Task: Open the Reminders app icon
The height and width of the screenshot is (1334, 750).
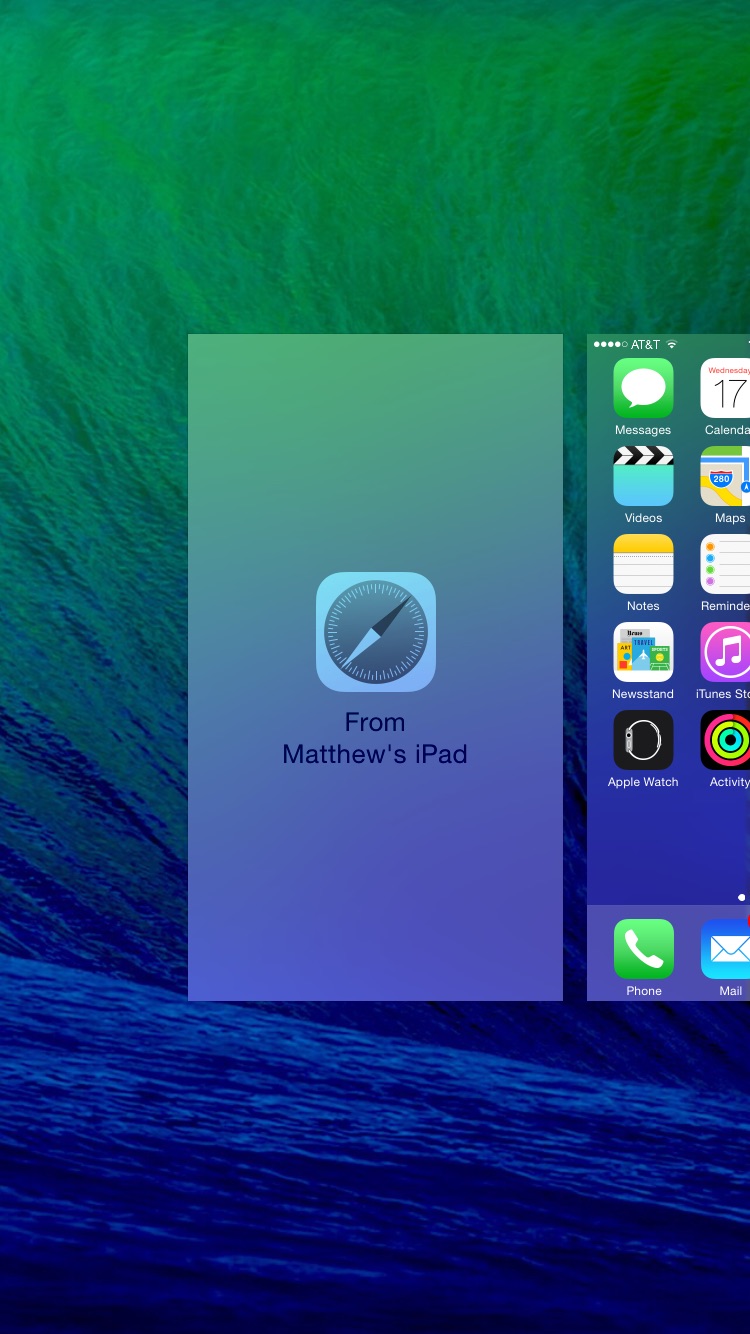Action: tap(726, 564)
